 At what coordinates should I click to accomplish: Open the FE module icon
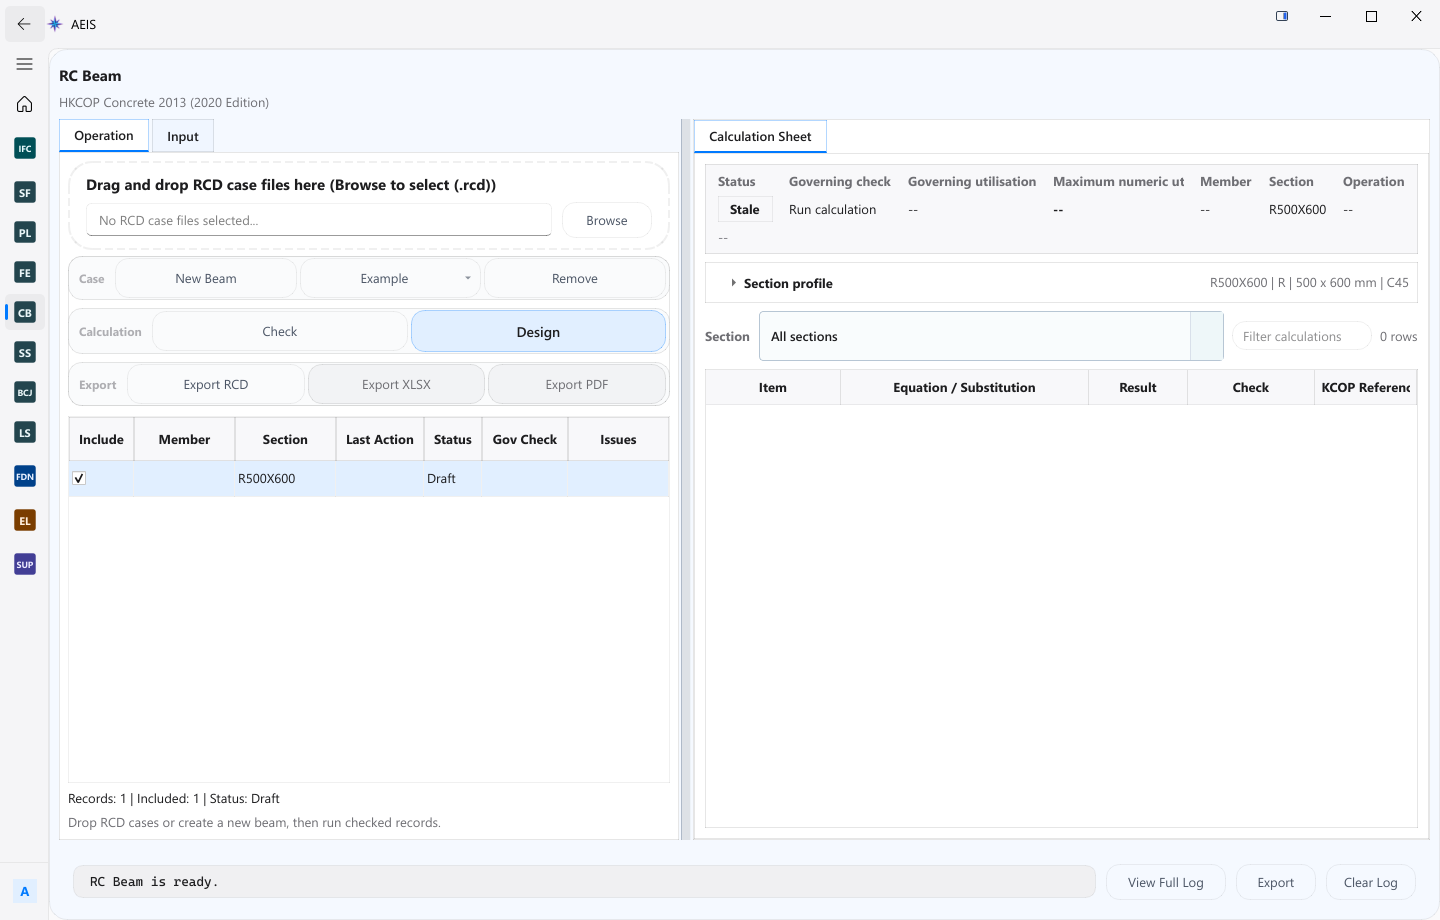point(25,272)
